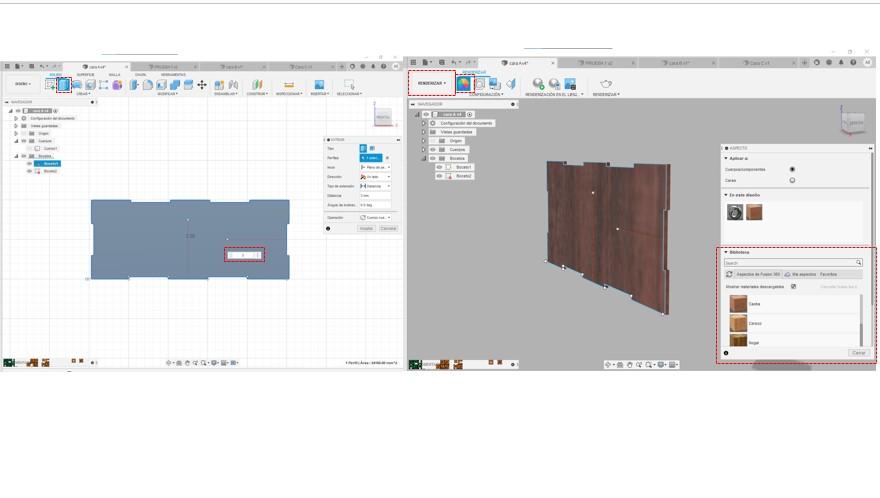The width and height of the screenshot is (880, 498).
Task: Choose the Revolve tool in the left window
Action: 77,85
